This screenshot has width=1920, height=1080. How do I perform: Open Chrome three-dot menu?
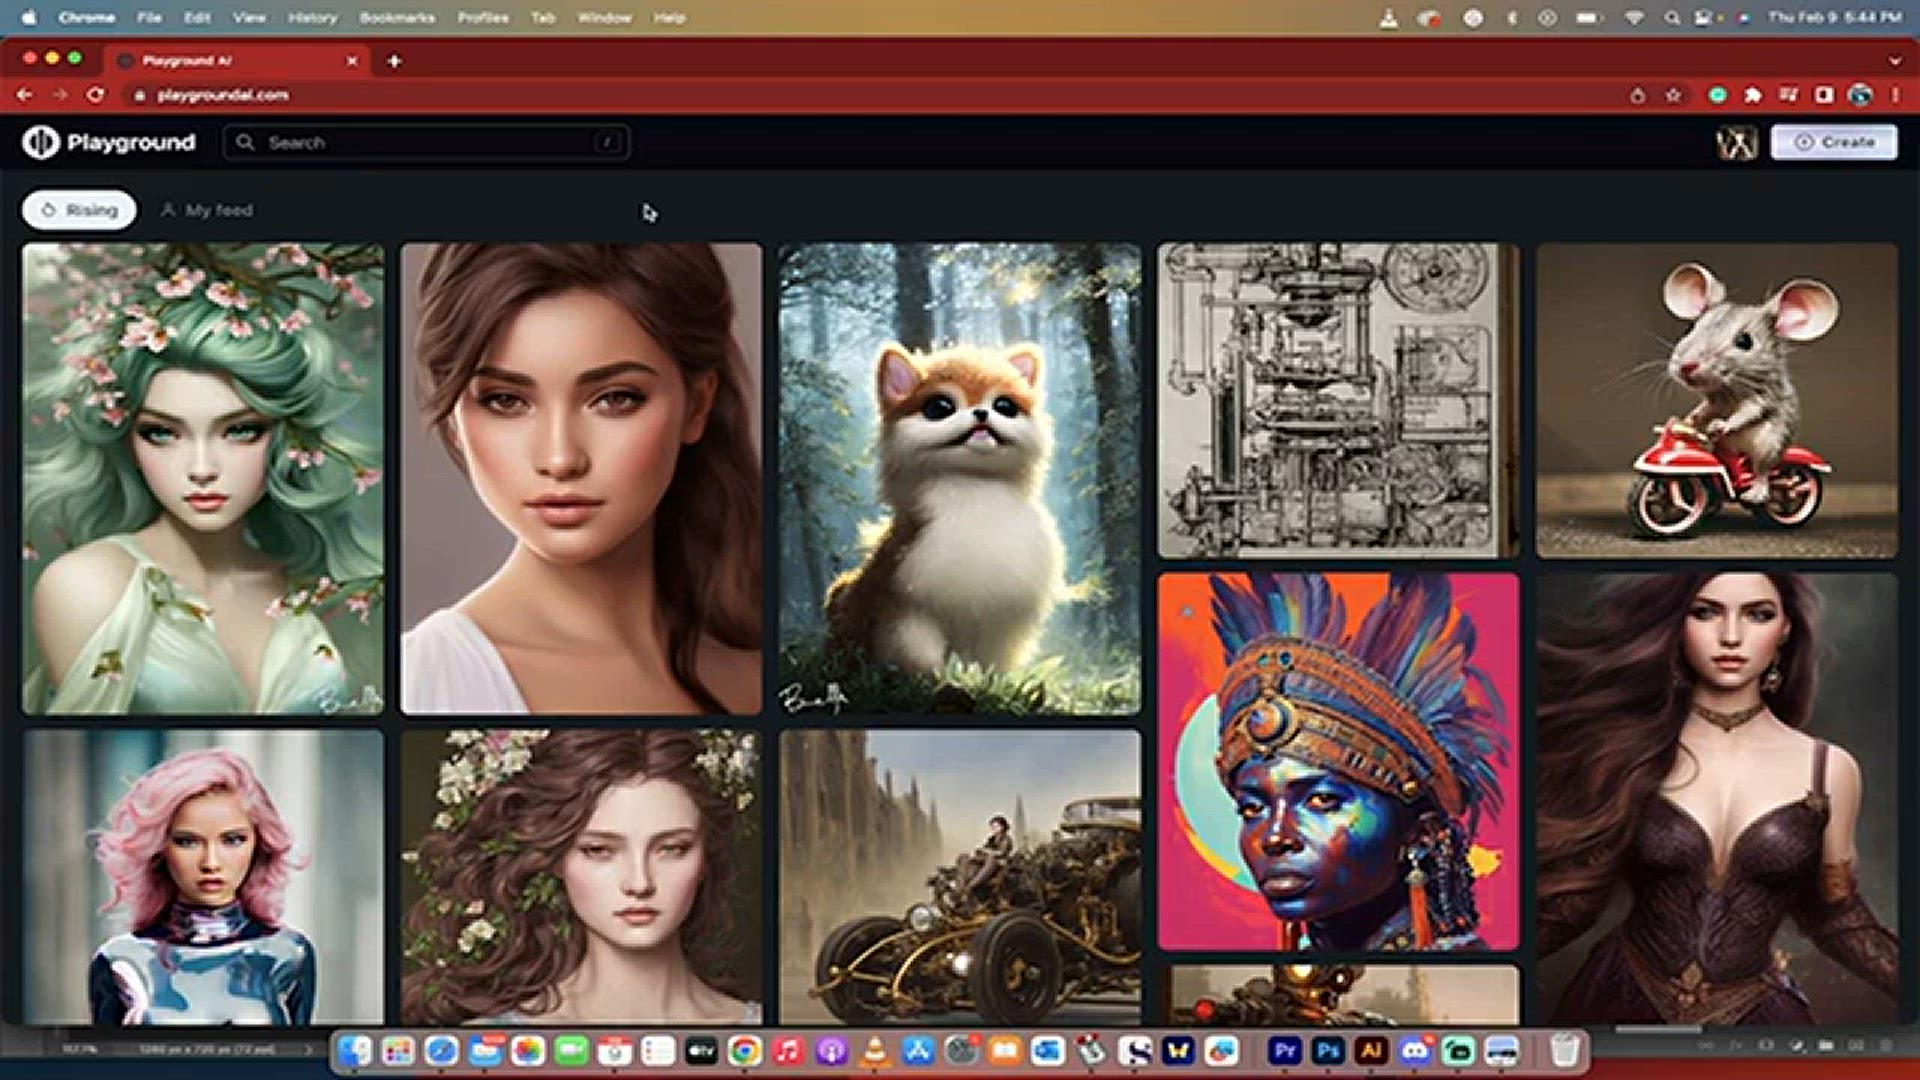coord(1895,95)
